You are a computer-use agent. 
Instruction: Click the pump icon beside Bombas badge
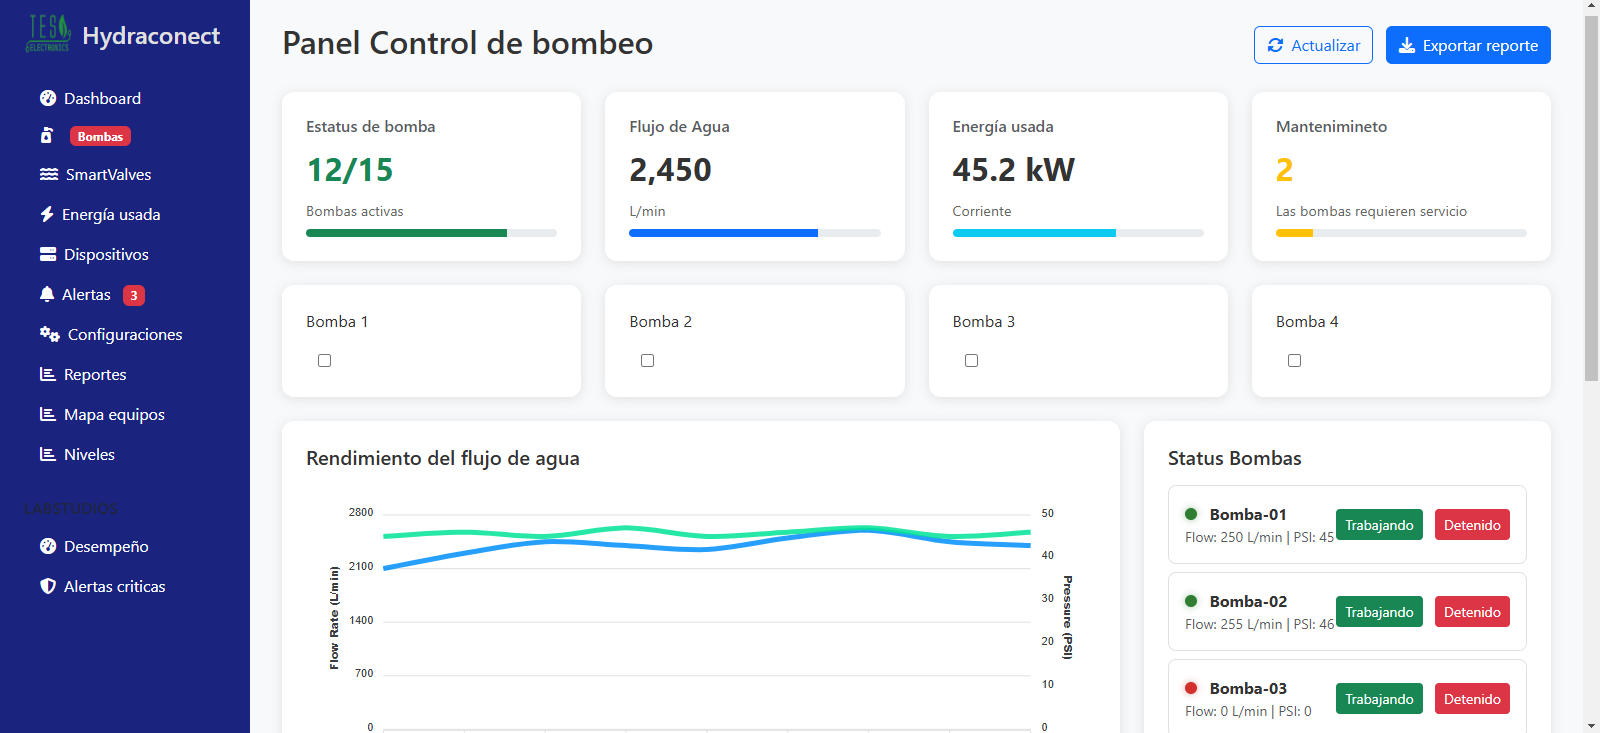pyautogui.click(x=47, y=136)
